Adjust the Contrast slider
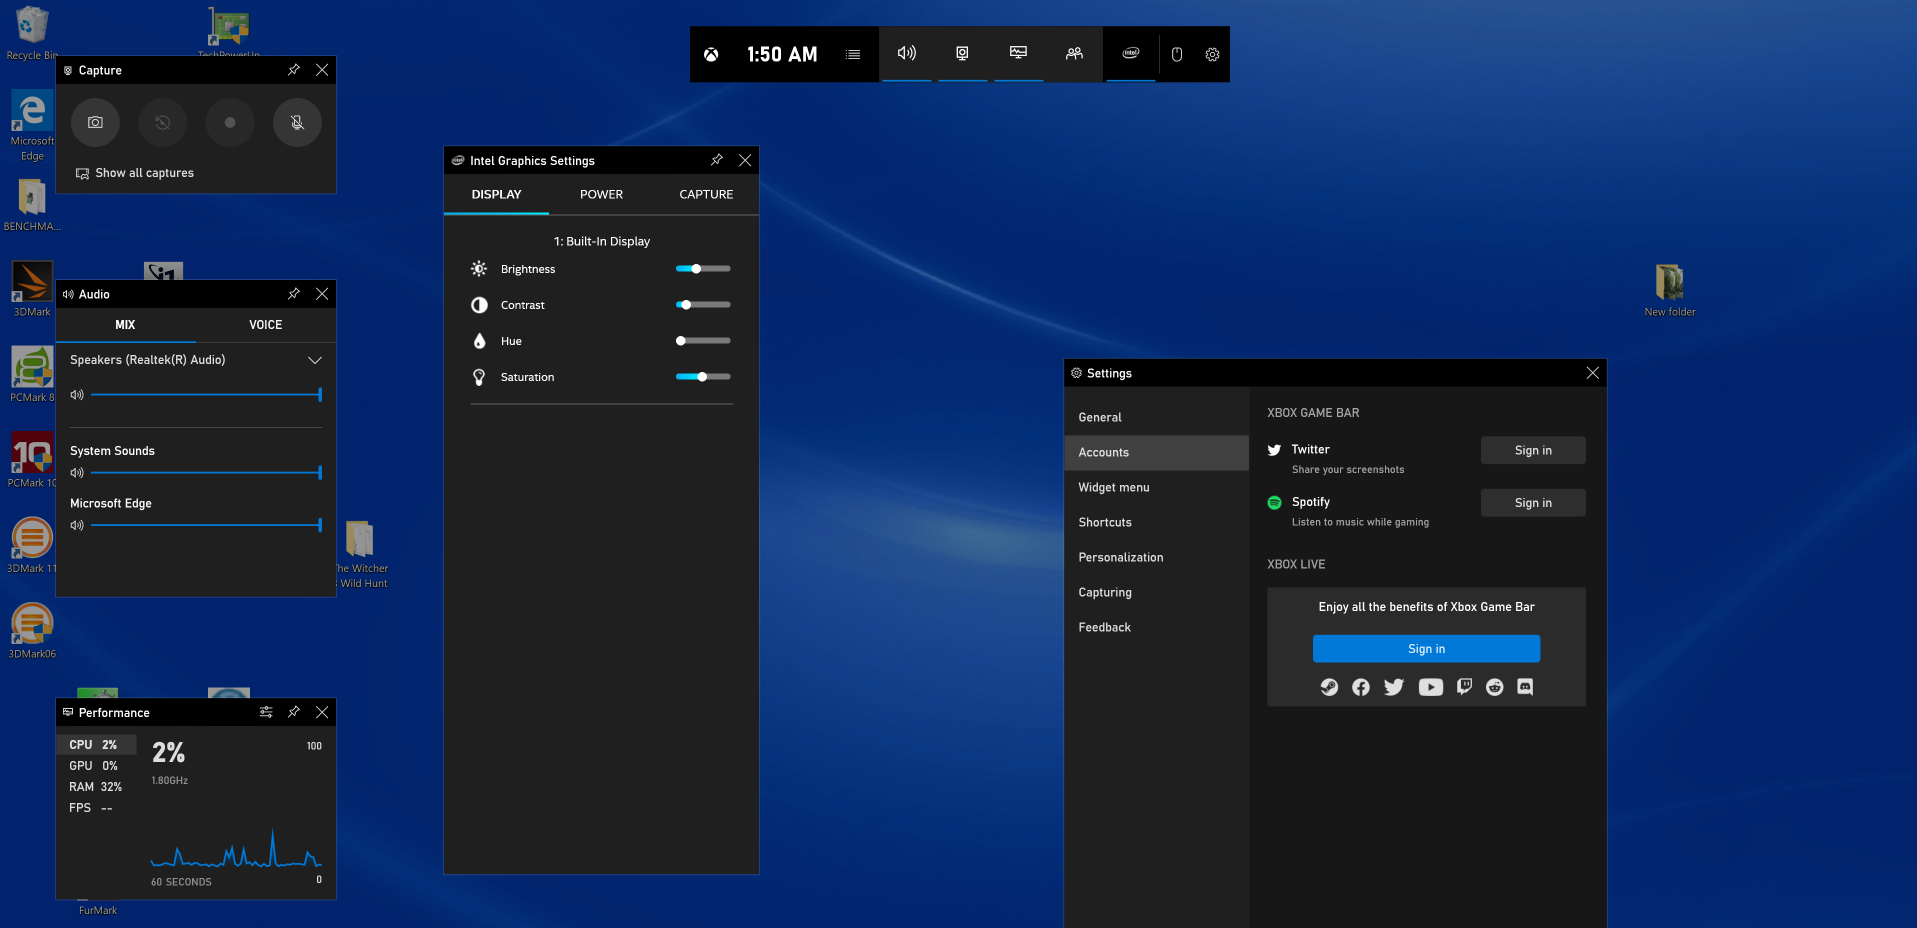The height and width of the screenshot is (928, 1917). [703, 305]
